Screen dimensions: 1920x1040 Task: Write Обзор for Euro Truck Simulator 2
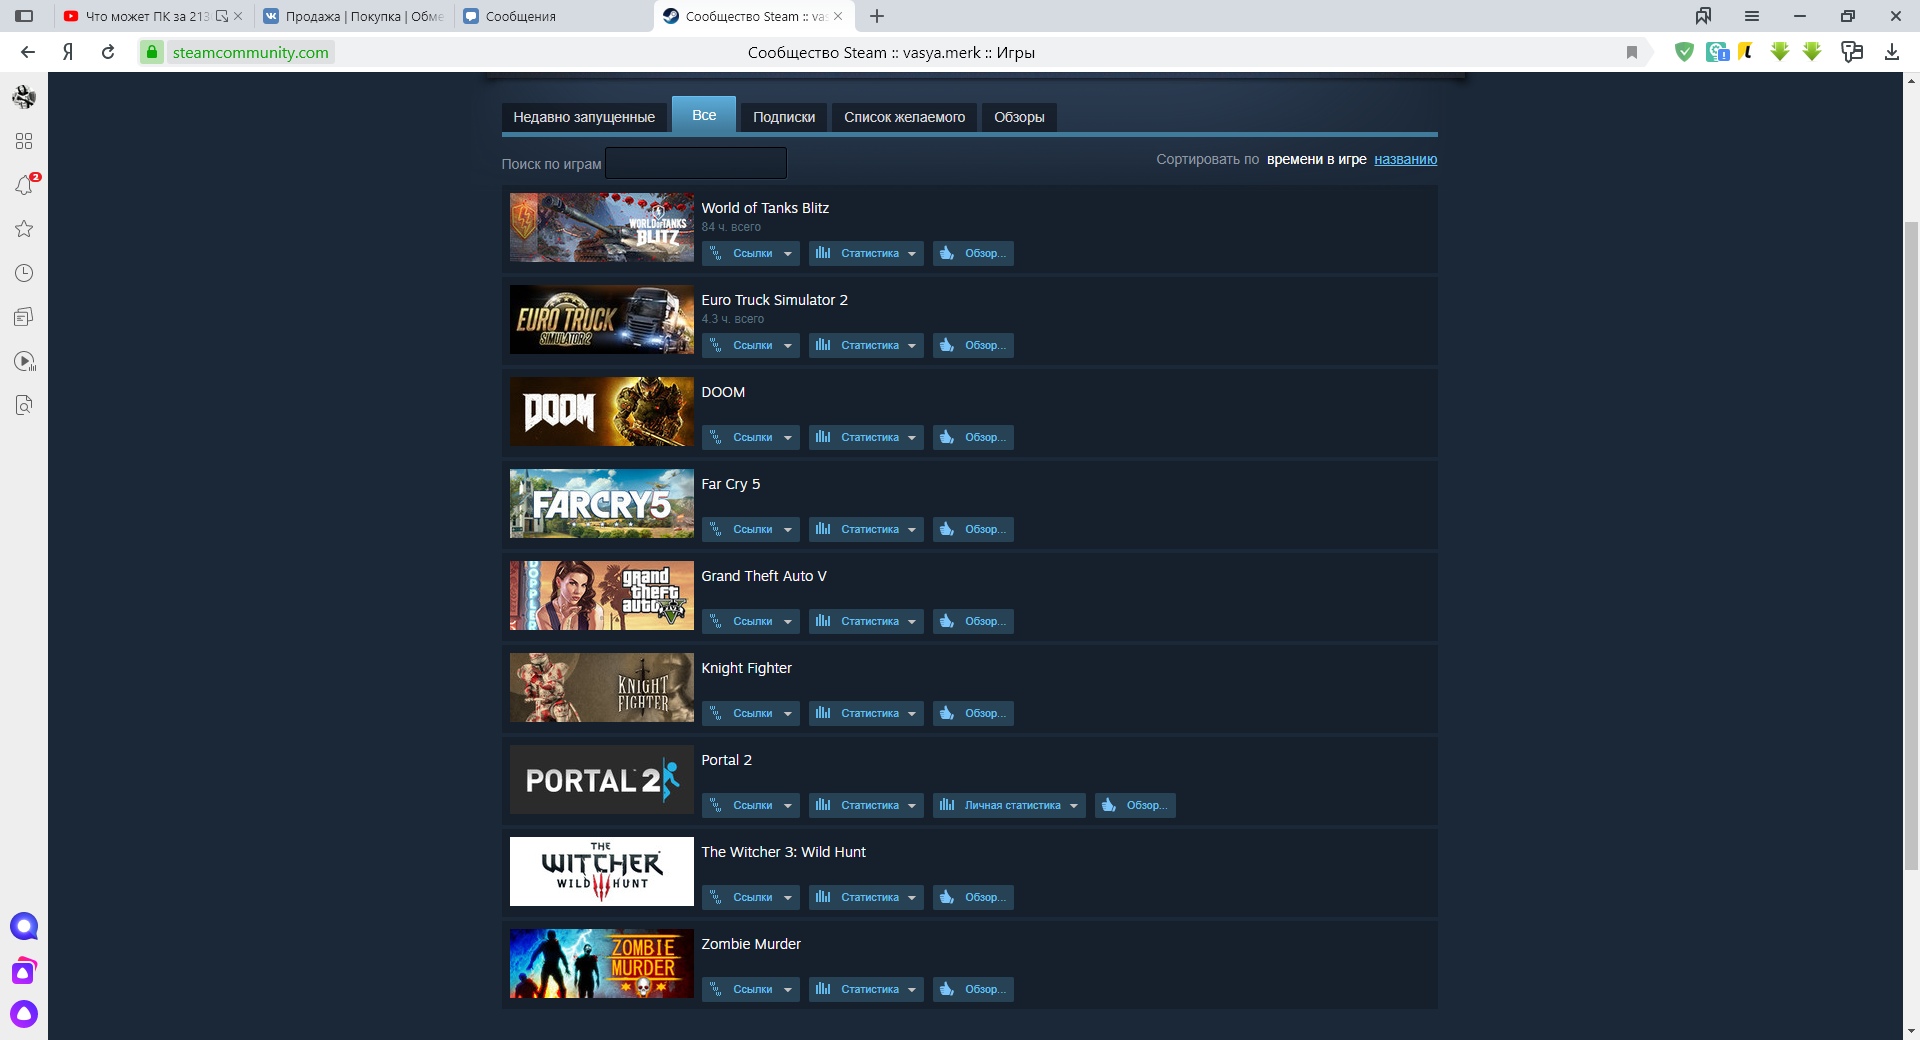973,345
